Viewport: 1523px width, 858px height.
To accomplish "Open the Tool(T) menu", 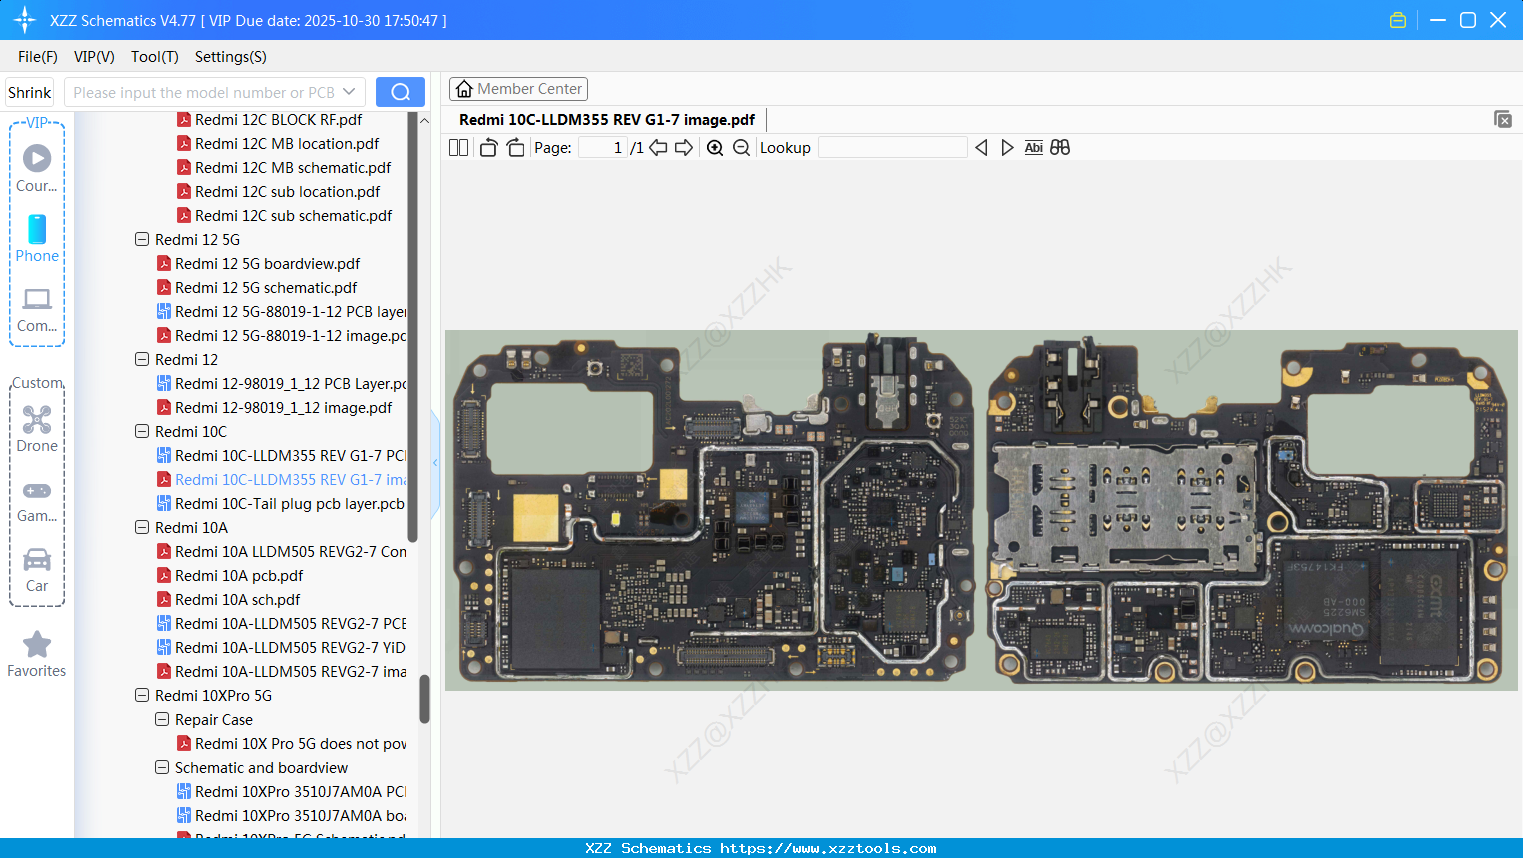I will tap(155, 57).
